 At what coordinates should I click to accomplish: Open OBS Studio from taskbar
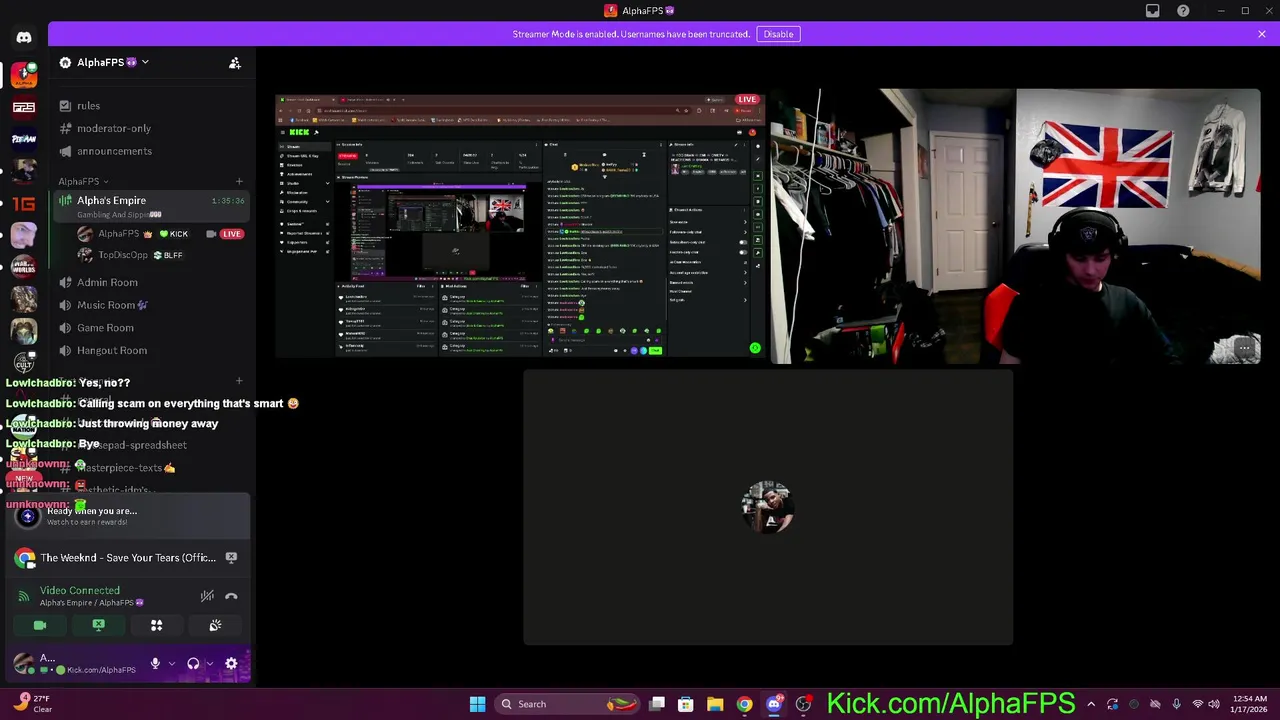(x=803, y=704)
